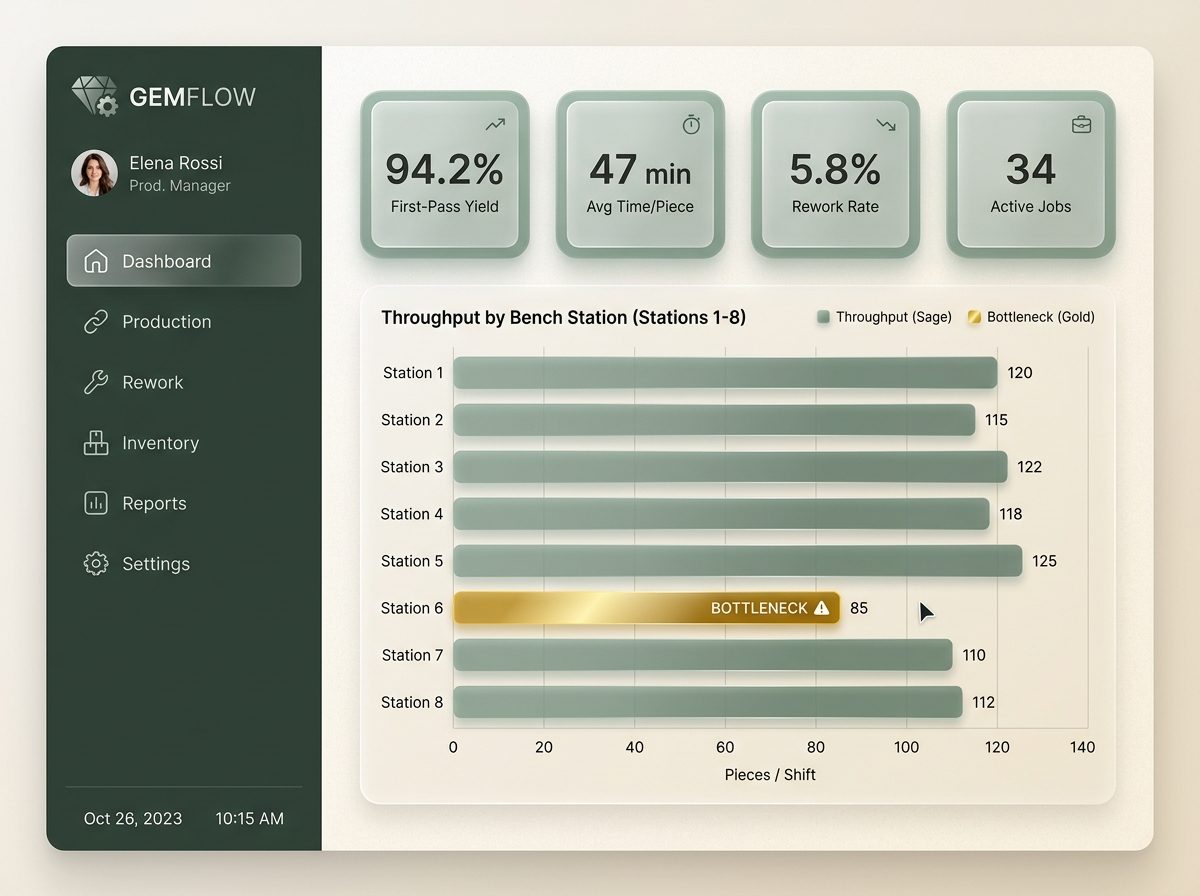This screenshot has width=1200, height=896.
Task: Click the Reports bar chart icon
Action: pos(96,503)
